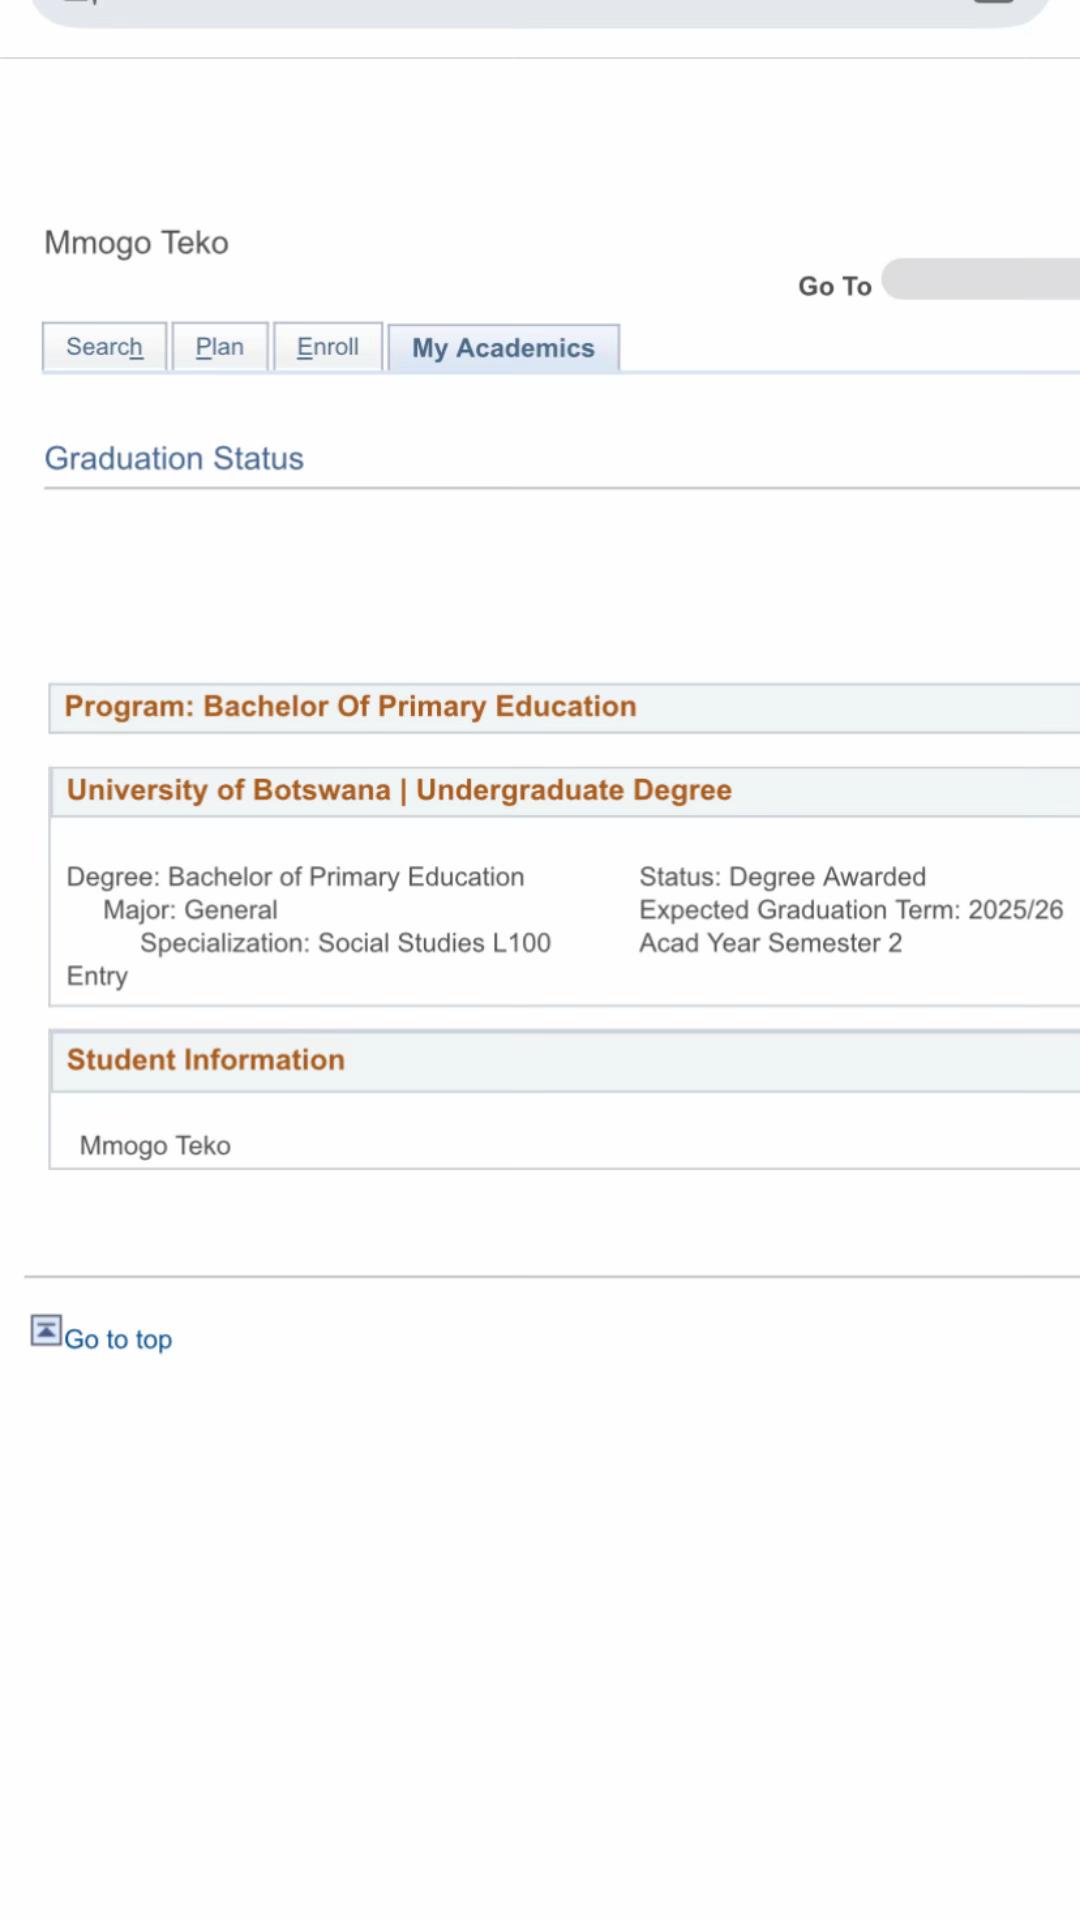
Task: Open the Enroll tab
Action: [327, 347]
